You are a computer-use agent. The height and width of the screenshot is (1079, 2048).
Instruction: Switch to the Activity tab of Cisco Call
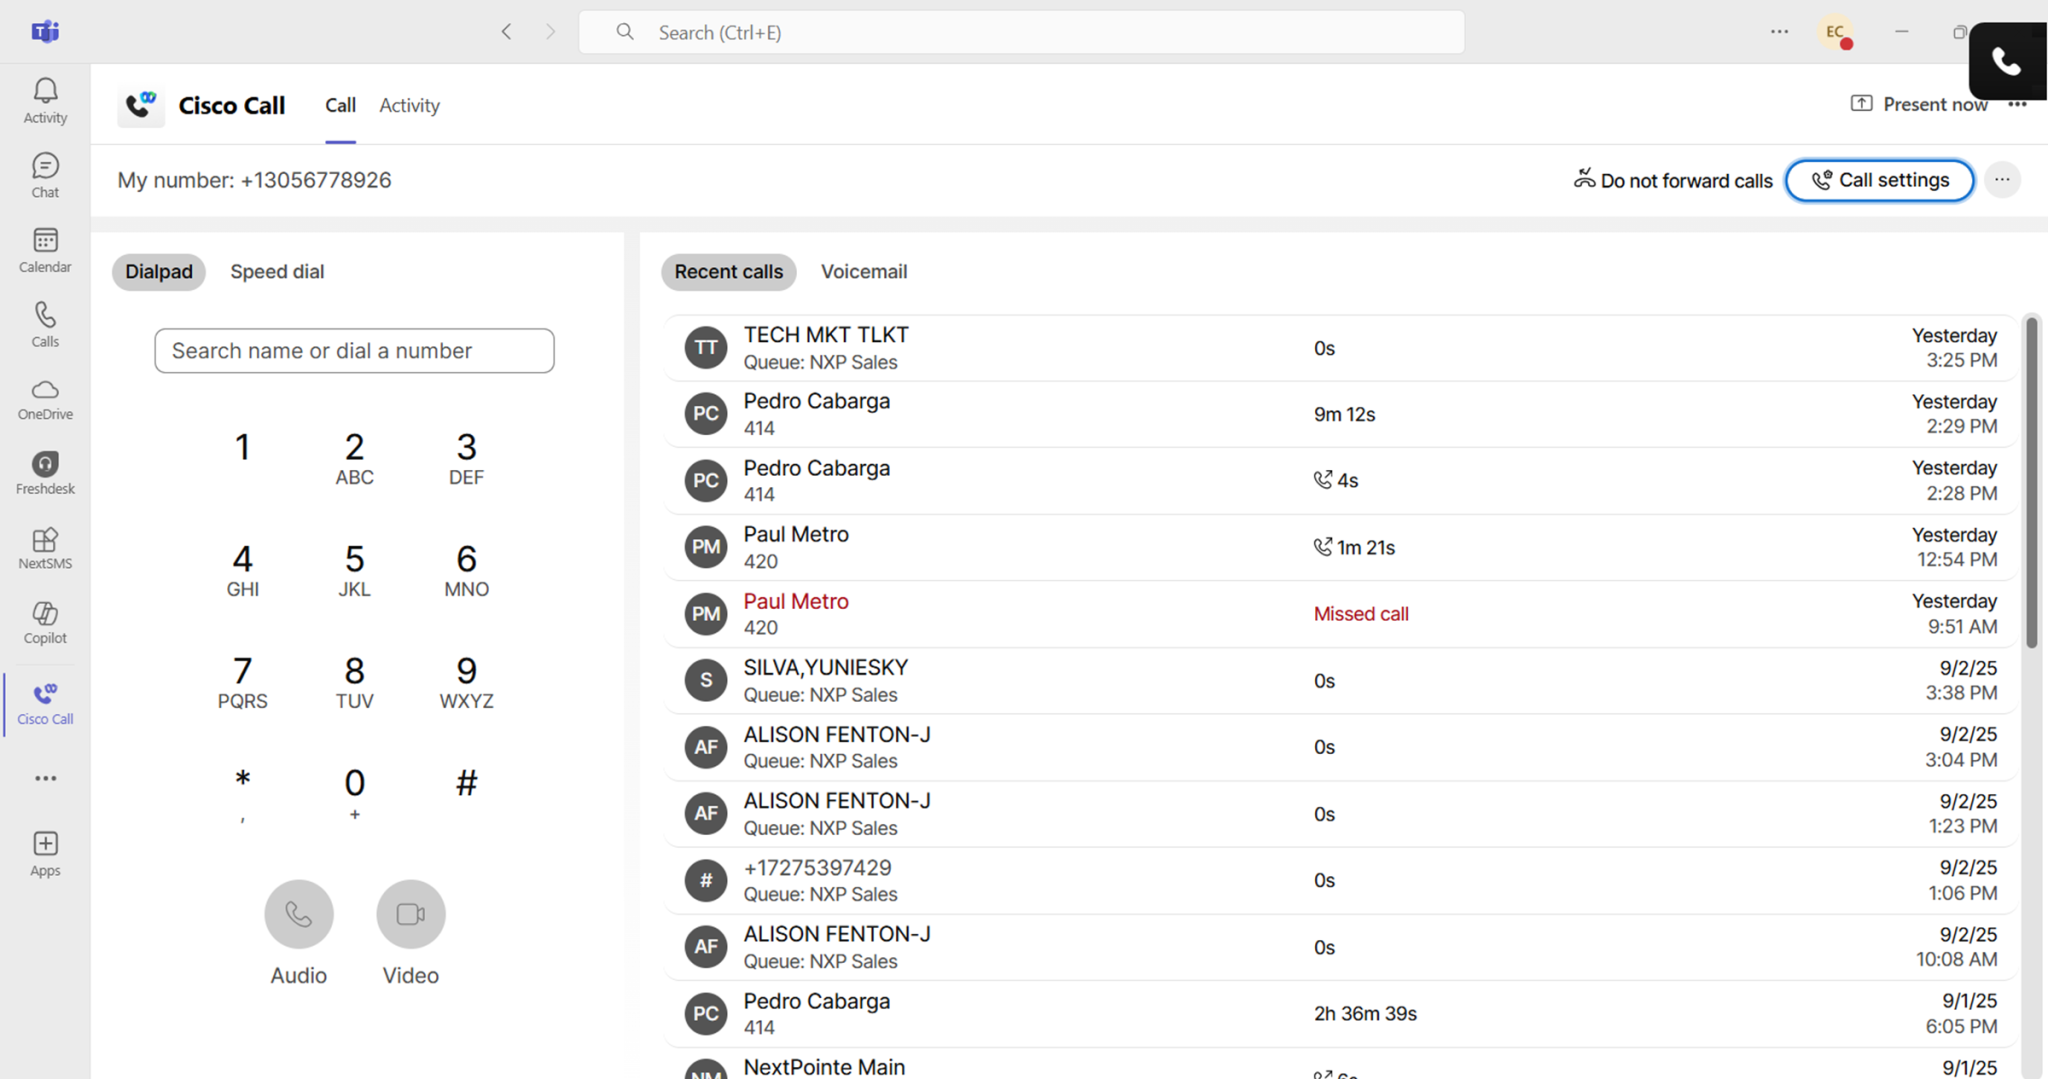[409, 105]
